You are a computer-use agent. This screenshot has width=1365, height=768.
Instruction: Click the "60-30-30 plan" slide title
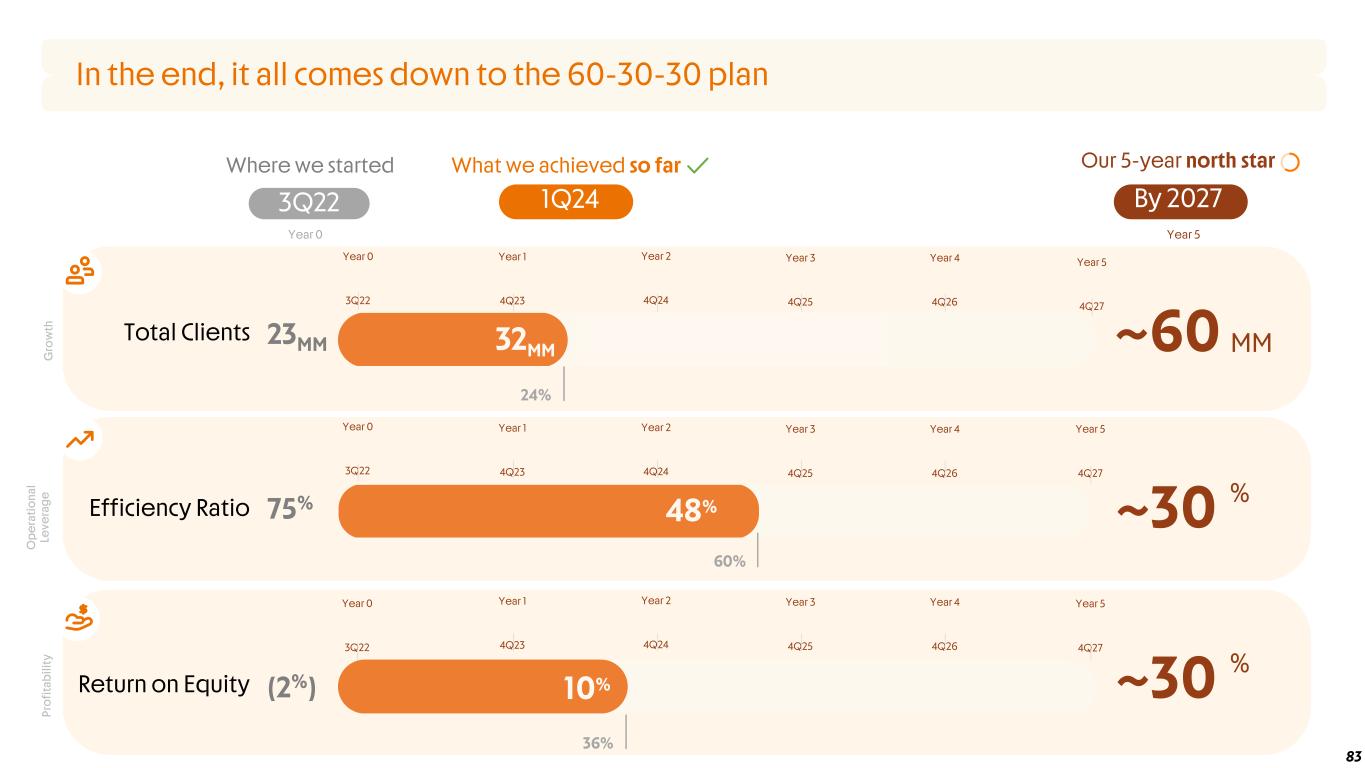point(422,75)
